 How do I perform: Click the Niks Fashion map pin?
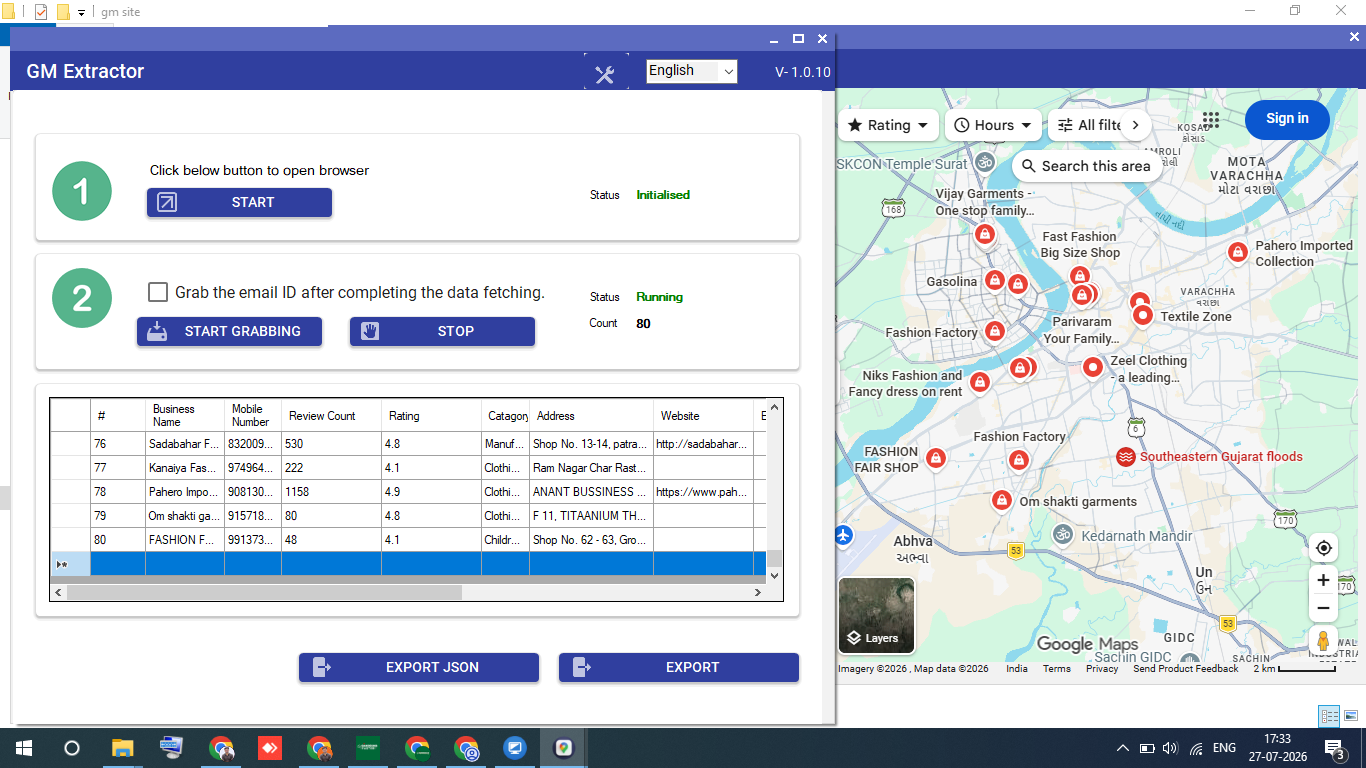click(x=980, y=381)
